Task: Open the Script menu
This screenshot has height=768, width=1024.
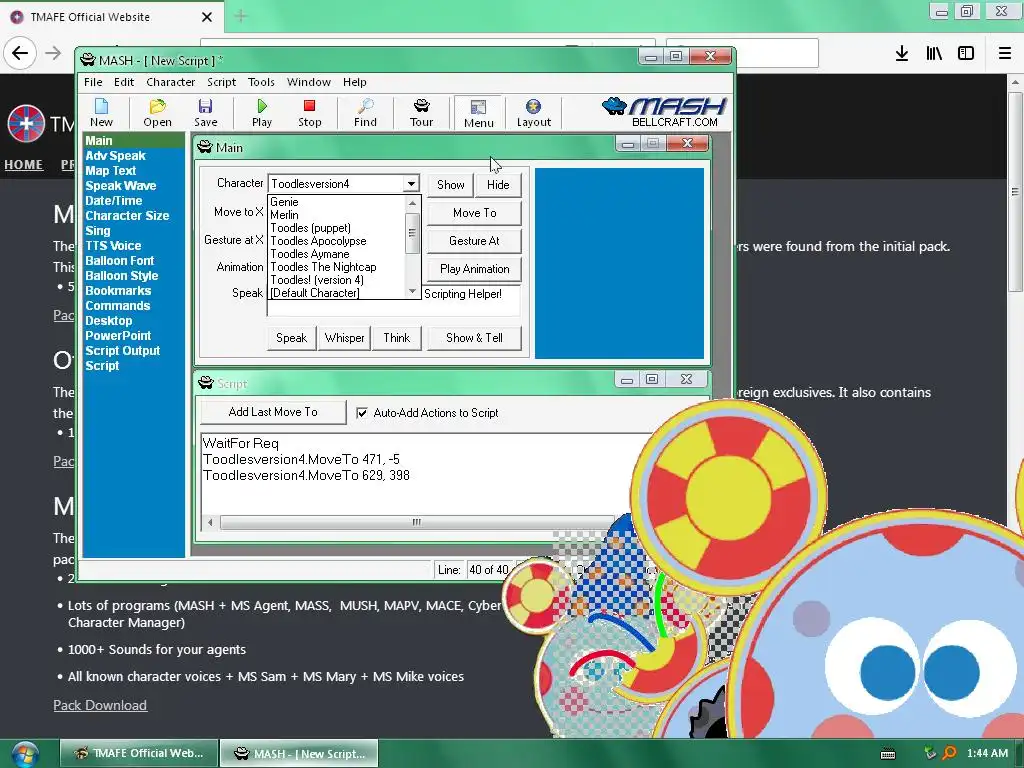Action: [221, 82]
